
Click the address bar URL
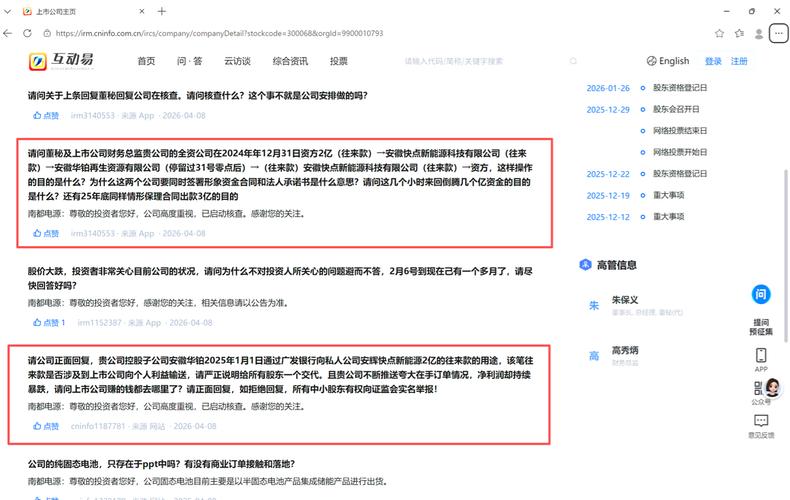click(x=219, y=33)
